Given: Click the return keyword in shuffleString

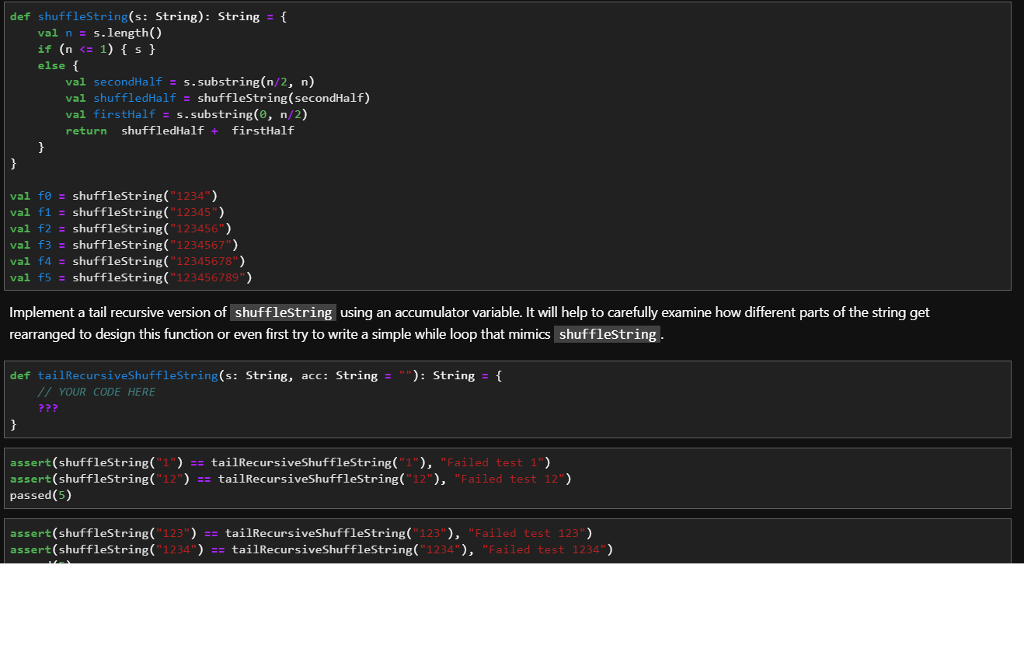Looking at the screenshot, I should click(86, 130).
